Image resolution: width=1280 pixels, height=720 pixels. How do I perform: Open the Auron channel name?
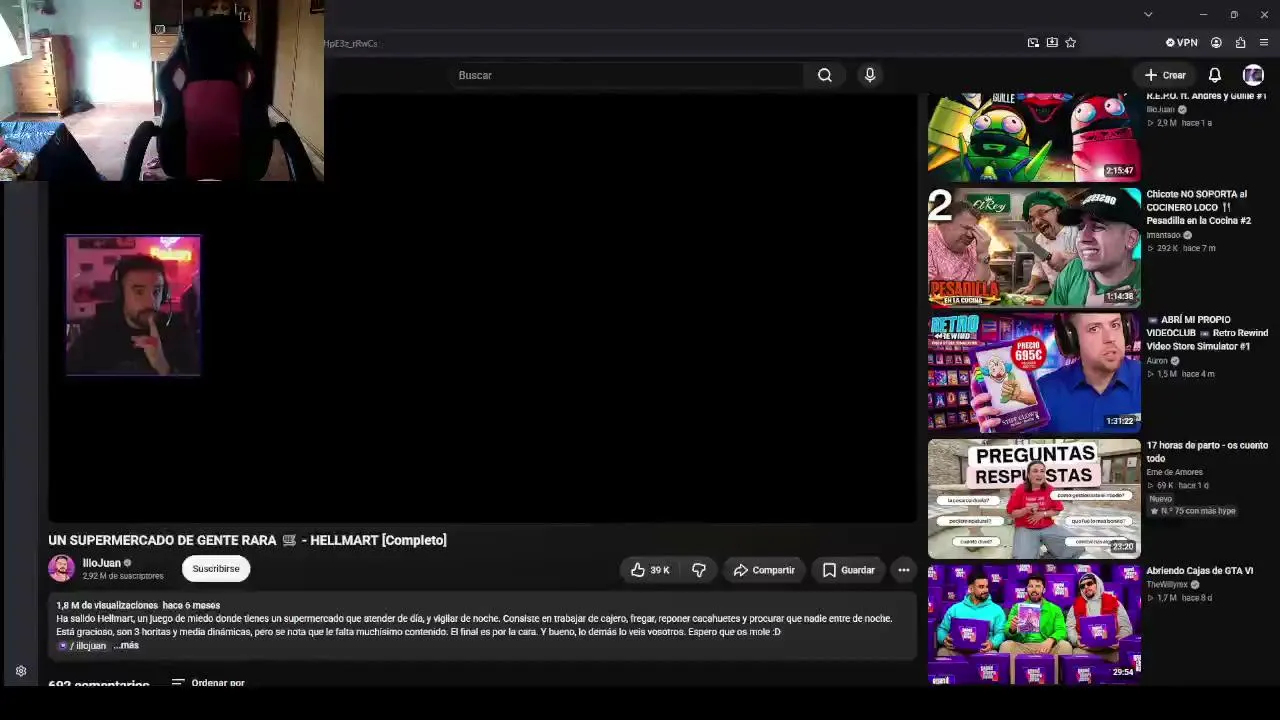click(1157, 361)
